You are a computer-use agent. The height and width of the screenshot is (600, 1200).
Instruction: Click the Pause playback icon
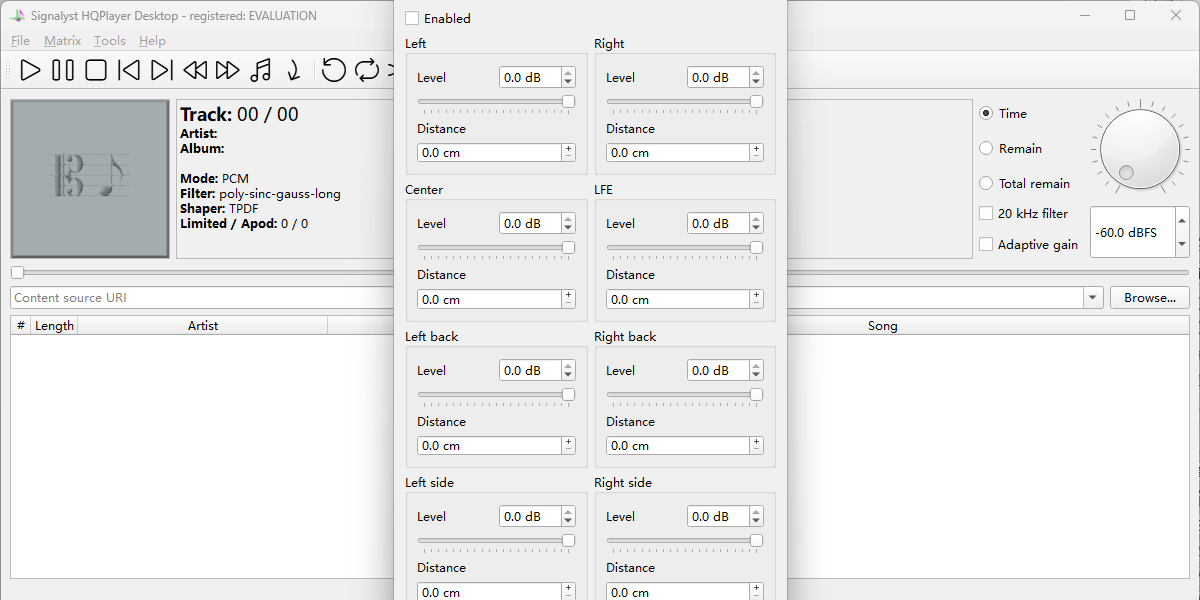tap(63, 70)
